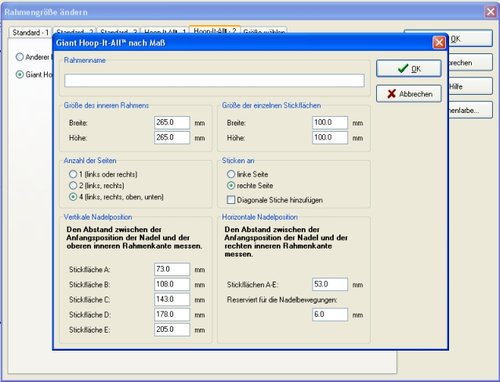
Task: Click the Sticken an group label
Action: (x=238, y=161)
